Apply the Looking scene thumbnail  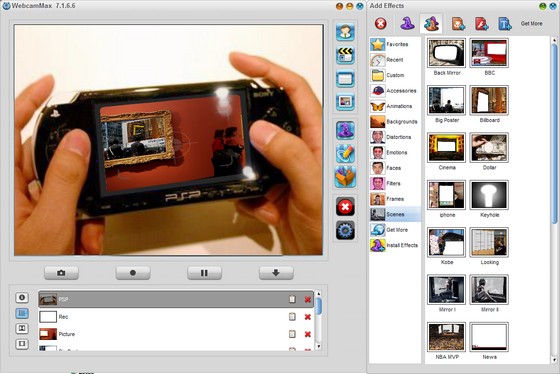(x=489, y=243)
